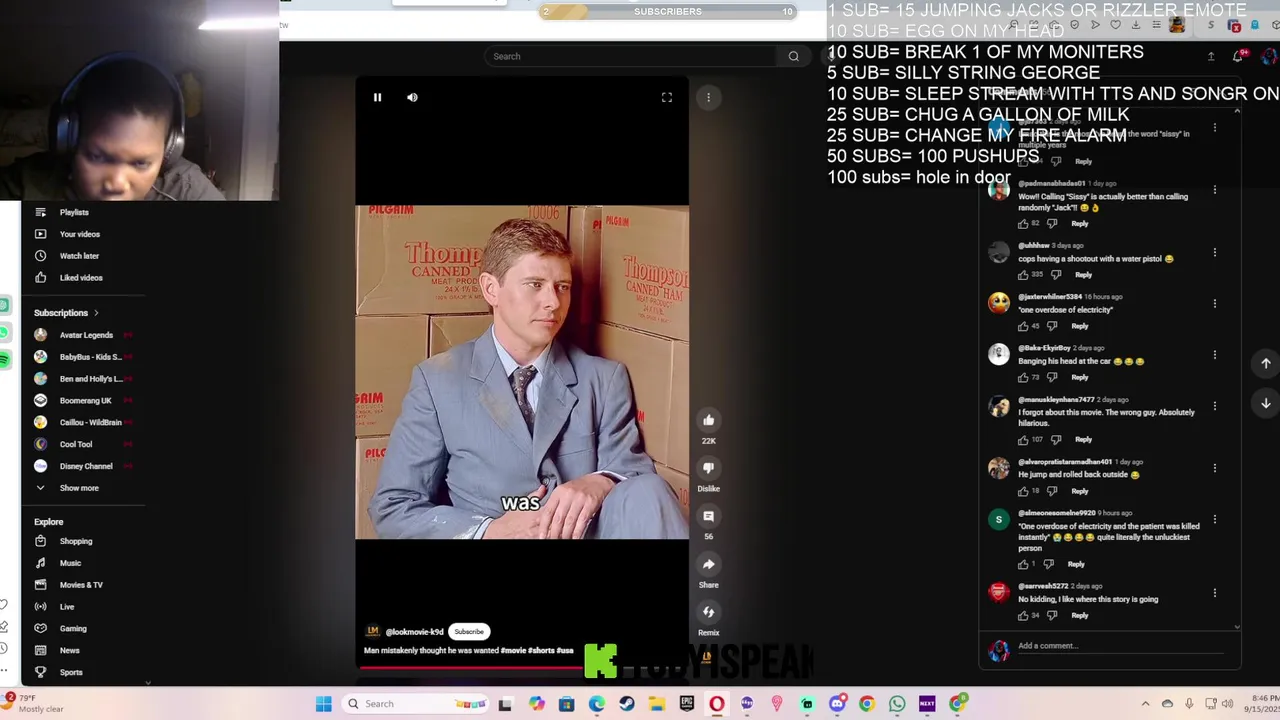
Task: Expand the Subscriptions section chevron
Action: point(96,313)
